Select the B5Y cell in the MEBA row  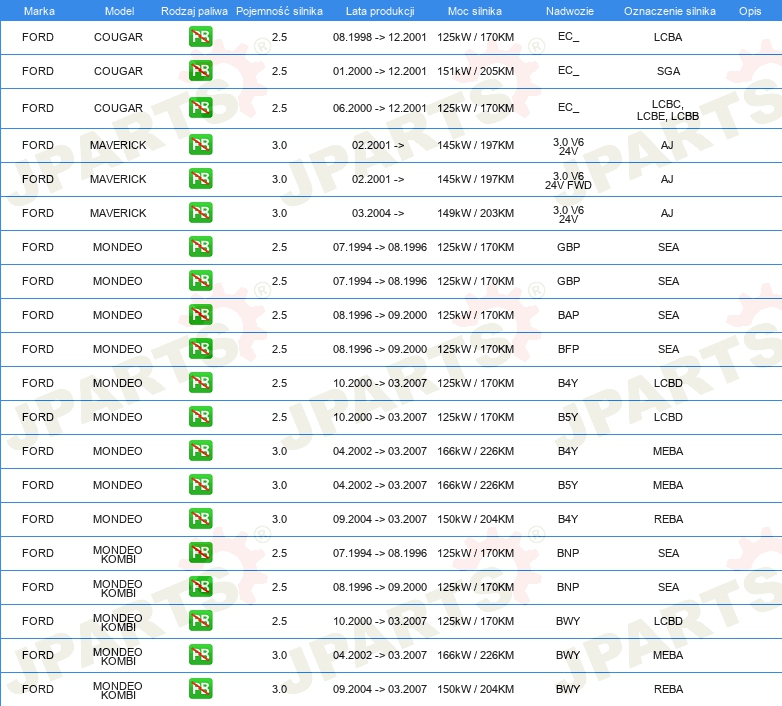pyautogui.click(x=568, y=485)
